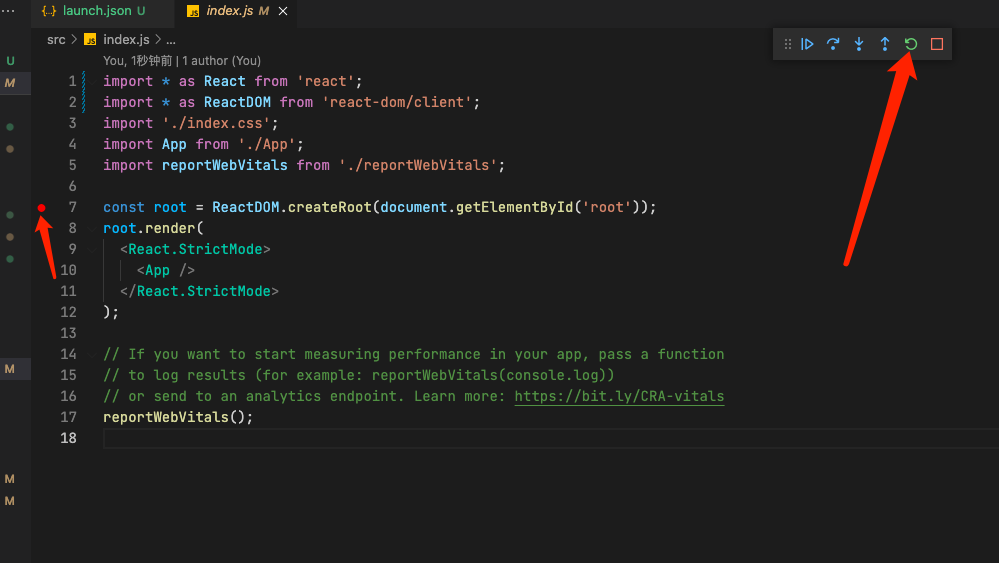Click the Step Out debug icon

[885, 44]
